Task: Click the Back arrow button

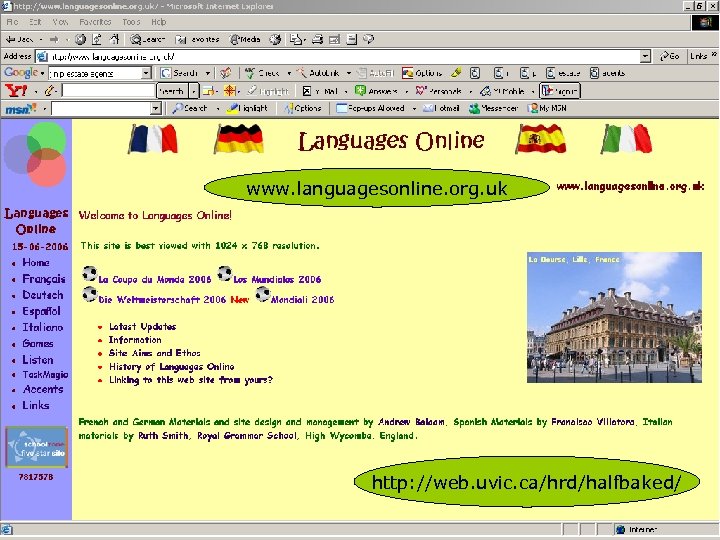Action: pyautogui.click(x=19, y=39)
